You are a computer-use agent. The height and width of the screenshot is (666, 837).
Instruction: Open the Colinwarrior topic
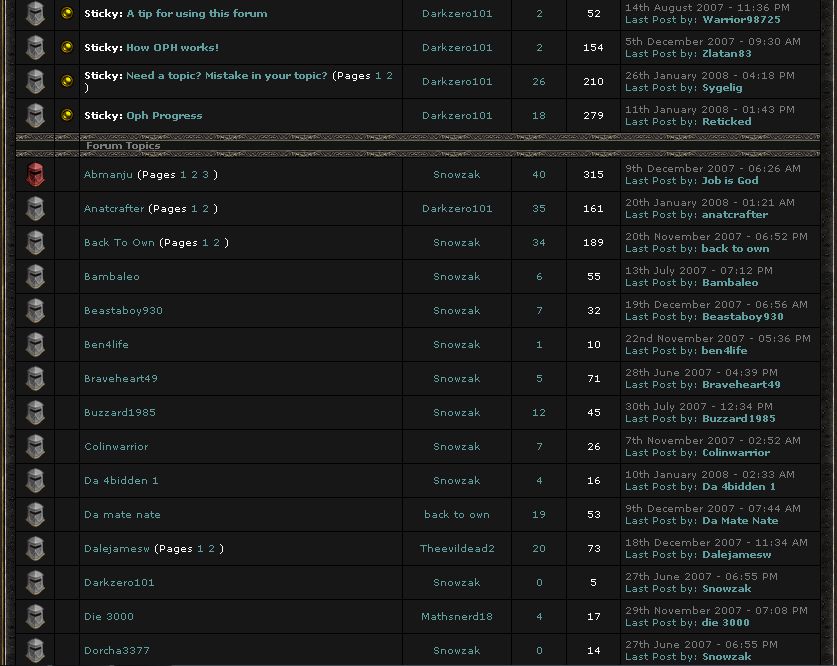116,446
